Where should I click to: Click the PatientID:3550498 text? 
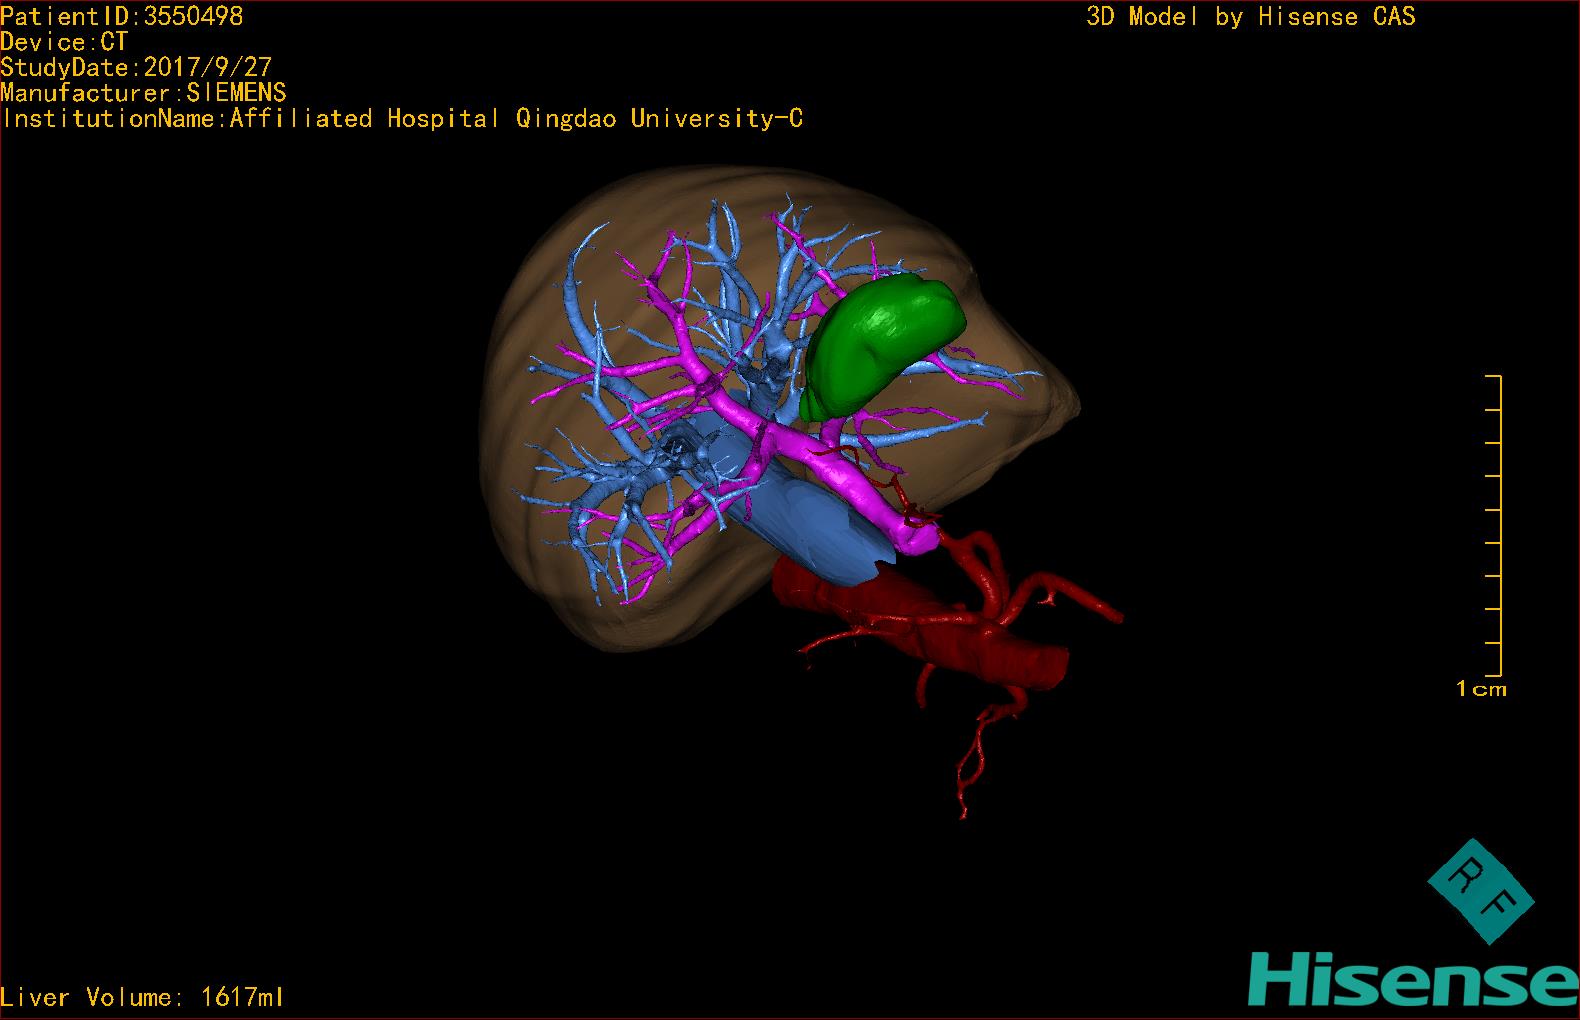tap(122, 16)
